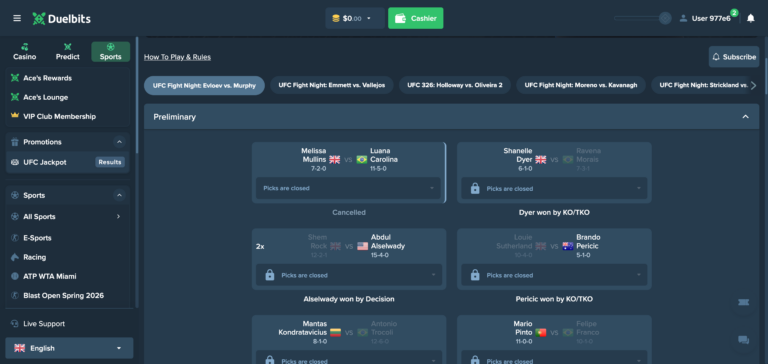This screenshot has height=364, width=768.
Task: Click the Blast Open Spring 2026 icon
Action: pos(15,295)
